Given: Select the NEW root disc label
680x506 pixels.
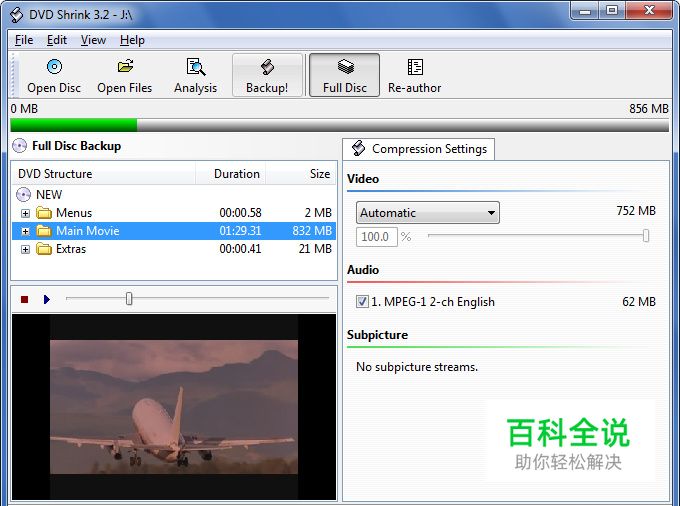Looking at the screenshot, I should click(49, 195).
